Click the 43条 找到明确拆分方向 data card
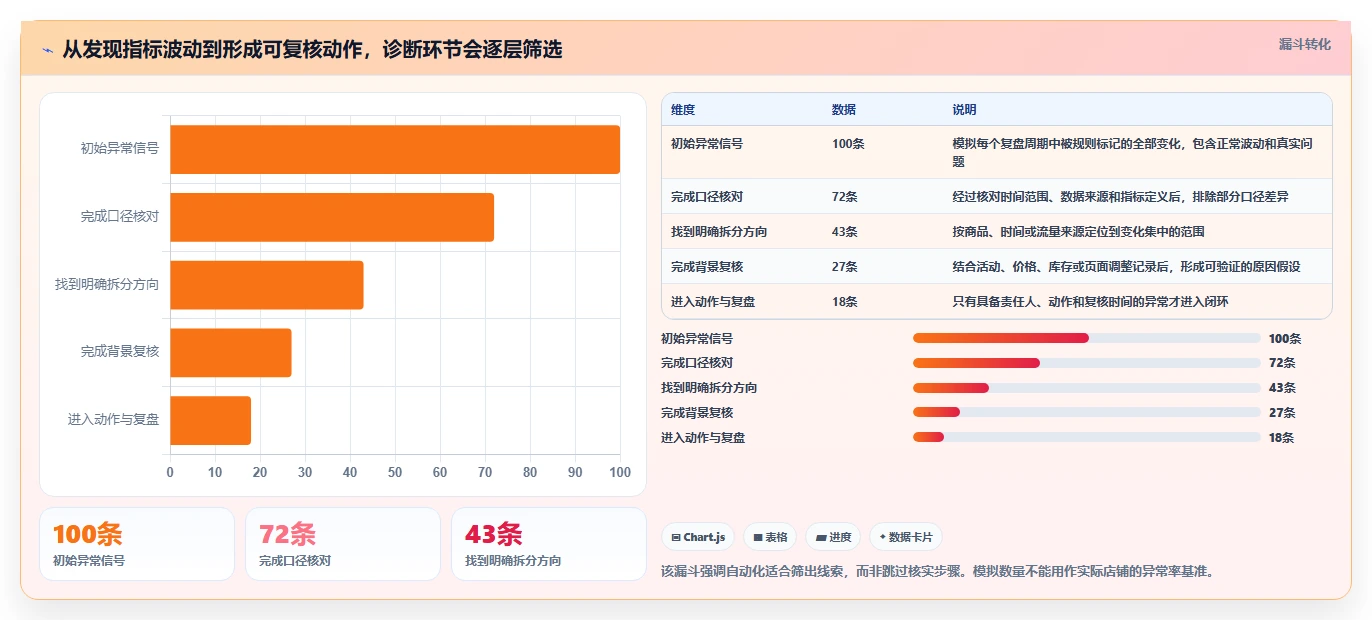1372x620 pixels. [549, 544]
